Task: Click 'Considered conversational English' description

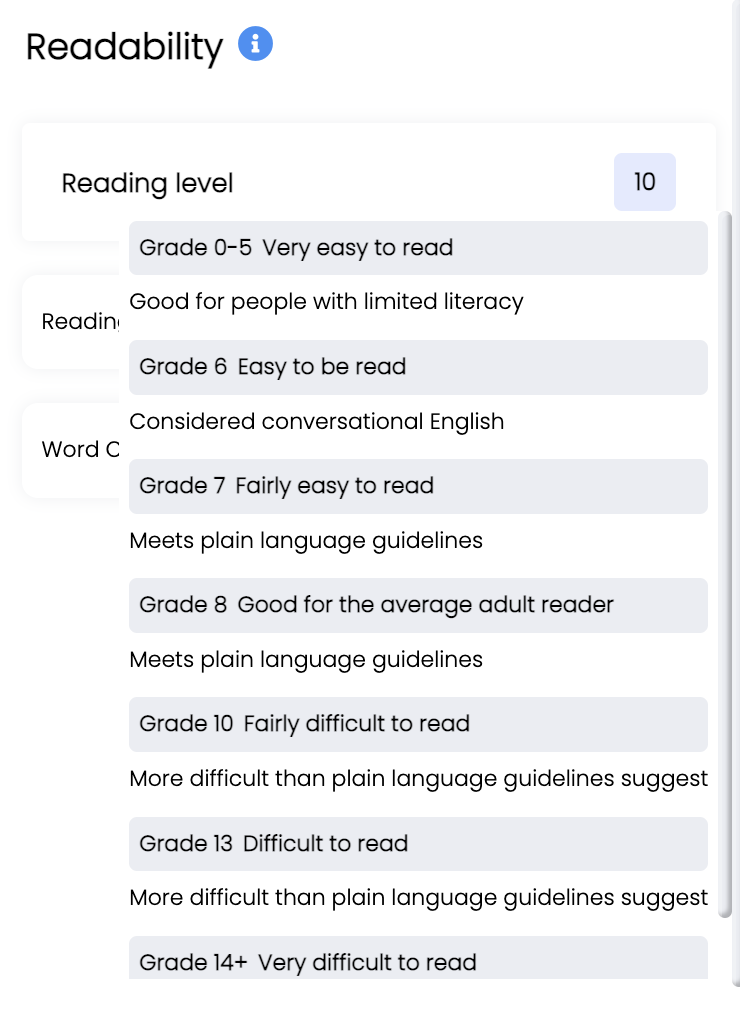Action: click(317, 421)
